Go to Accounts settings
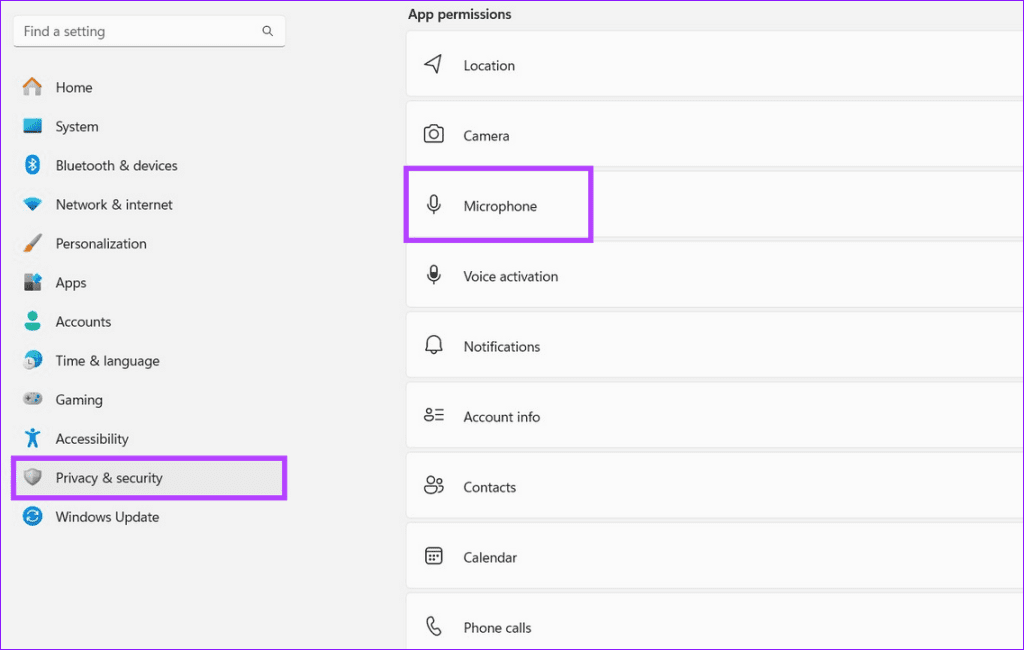This screenshot has height=650, width=1024. point(83,321)
